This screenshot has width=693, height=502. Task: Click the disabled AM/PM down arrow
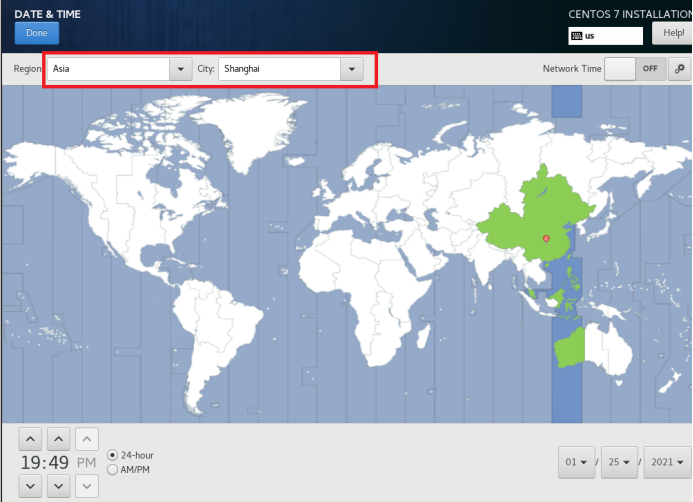click(x=87, y=486)
